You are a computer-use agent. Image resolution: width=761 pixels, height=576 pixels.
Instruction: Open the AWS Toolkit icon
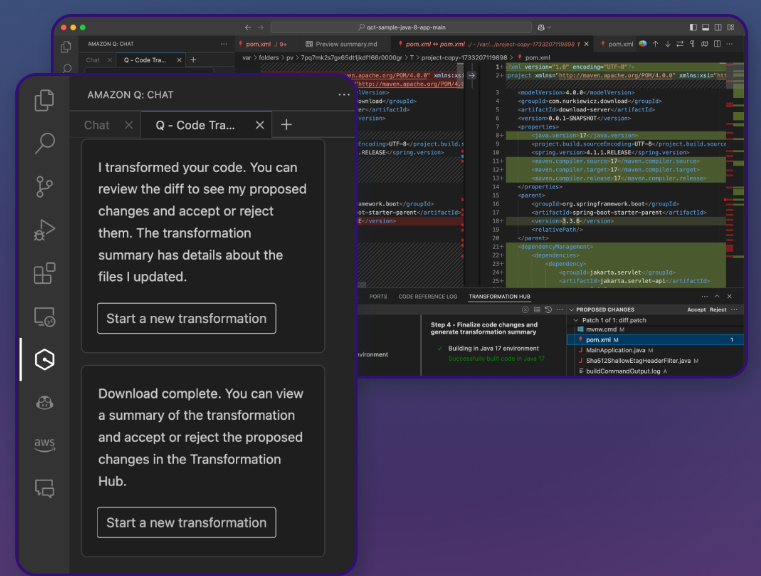[44, 445]
